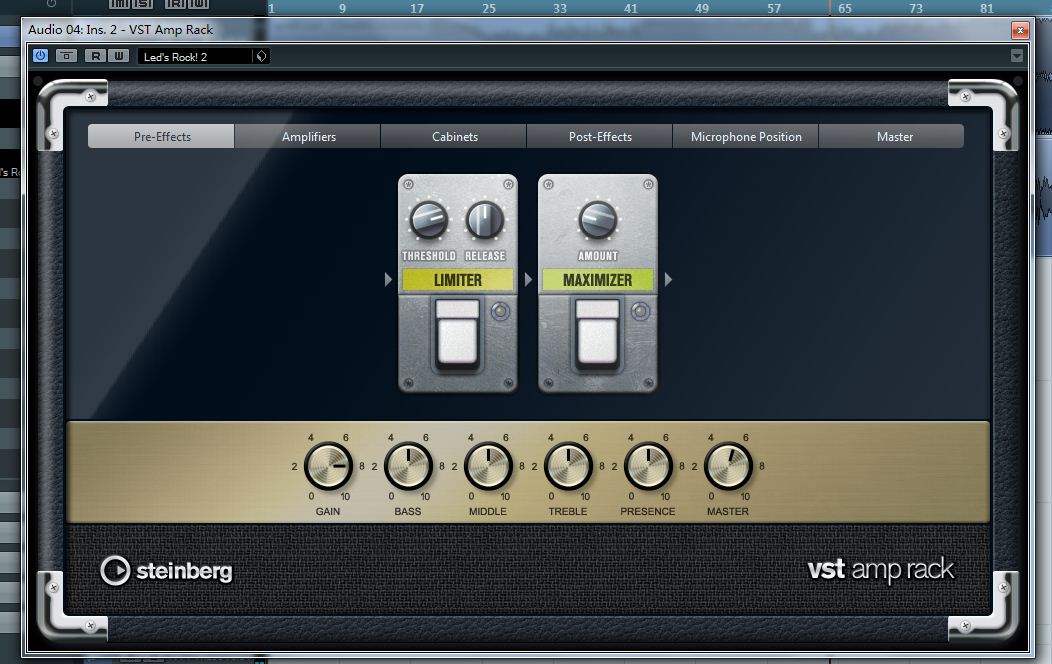Click the amp MIDDLE knob
The height and width of the screenshot is (664, 1052).
[488, 465]
